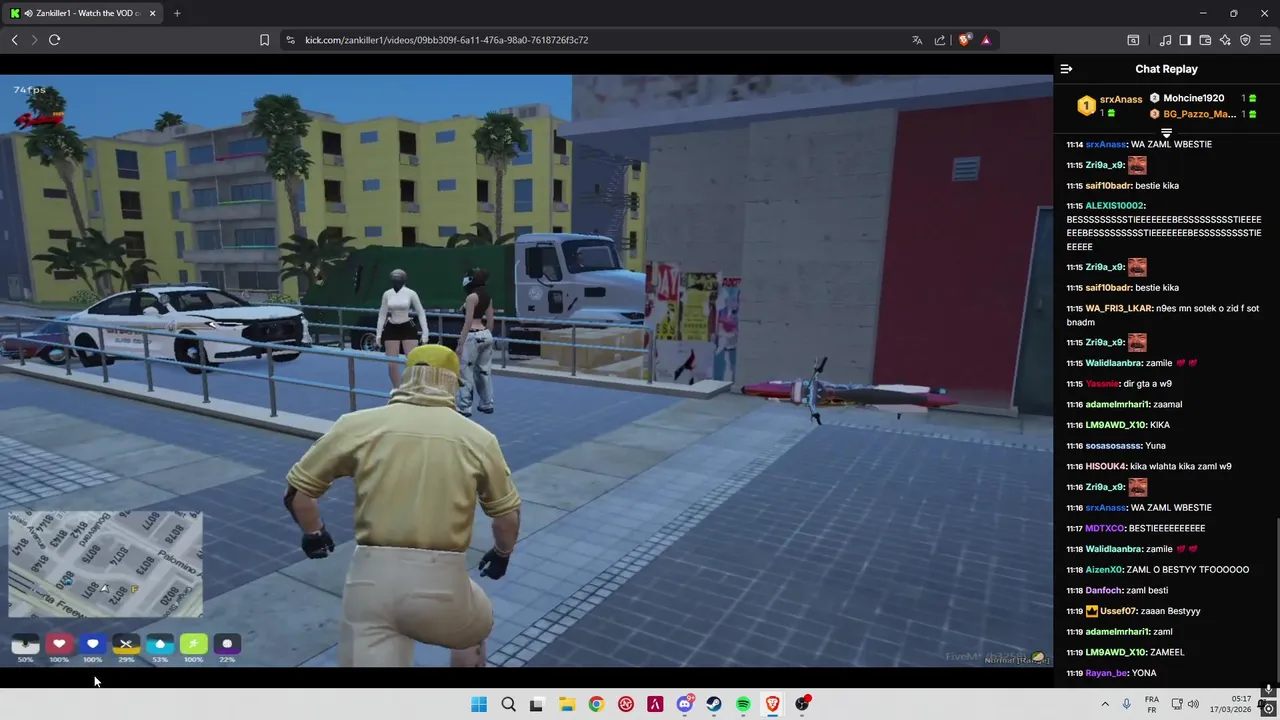Click the microphone icon in system tray
The height and width of the screenshot is (720, 1280).
1126,704
